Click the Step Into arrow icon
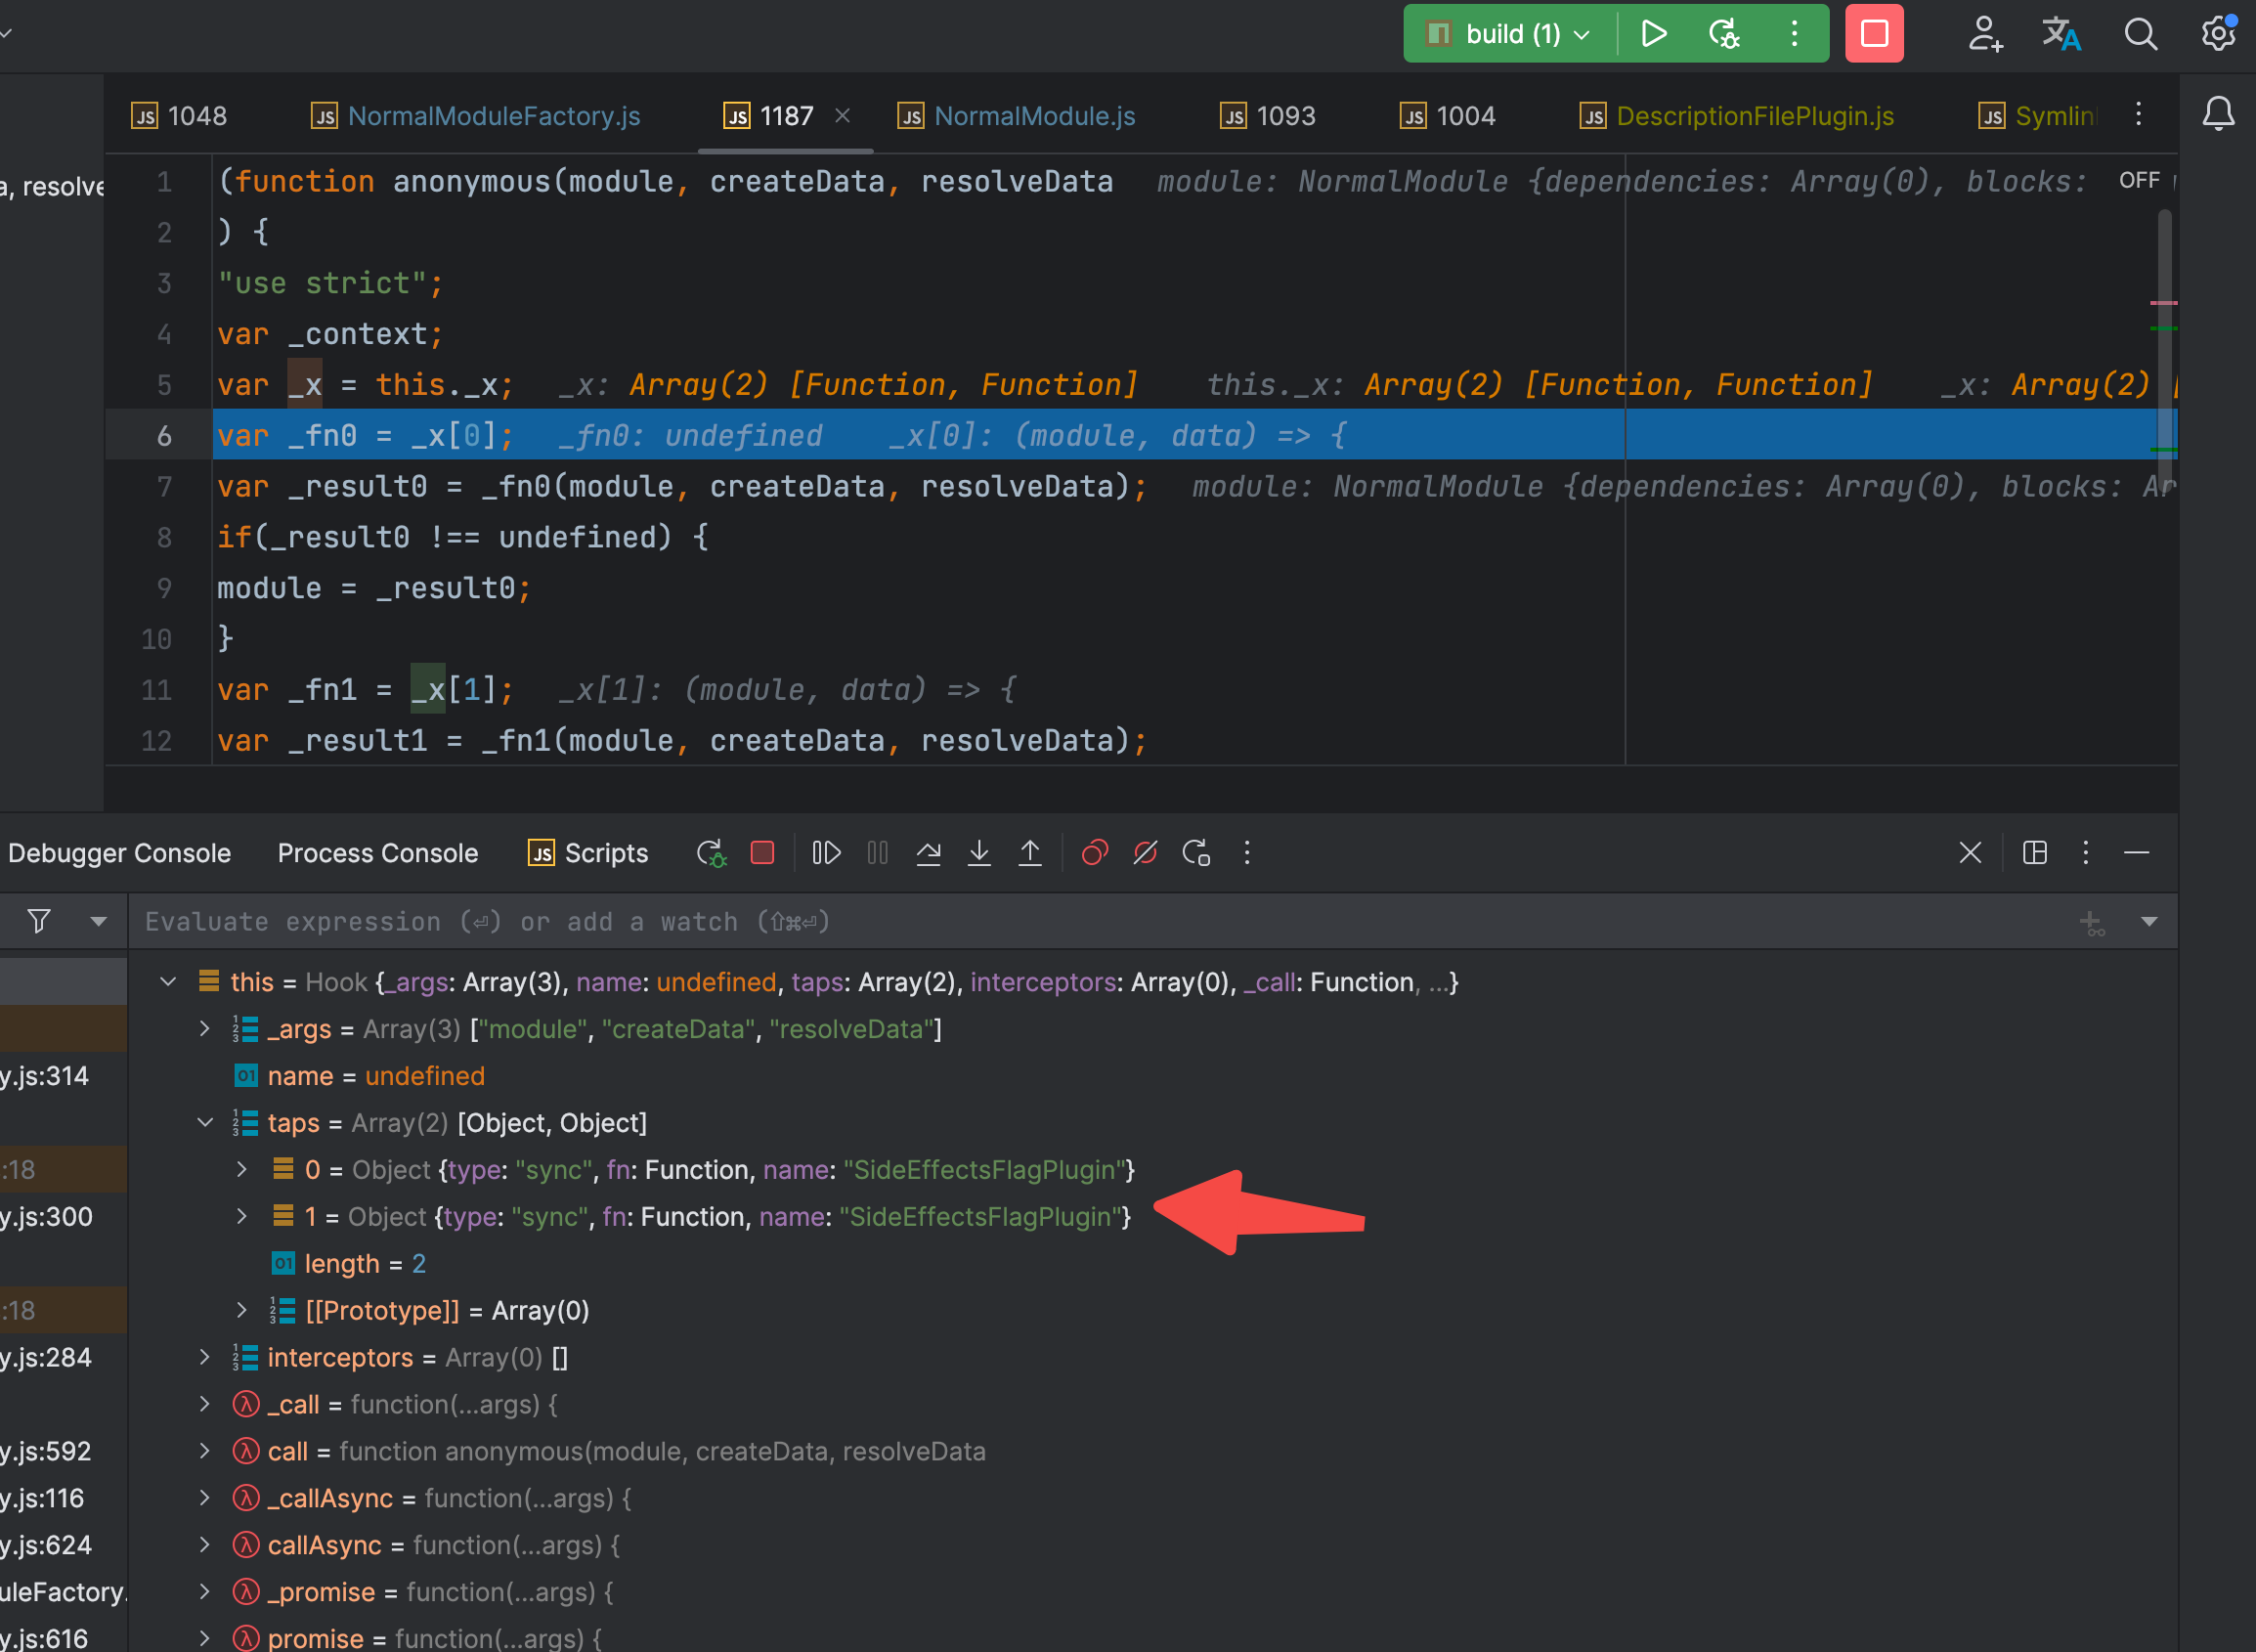Viewport: 2256px width, 1652px height. coord(979,853)
